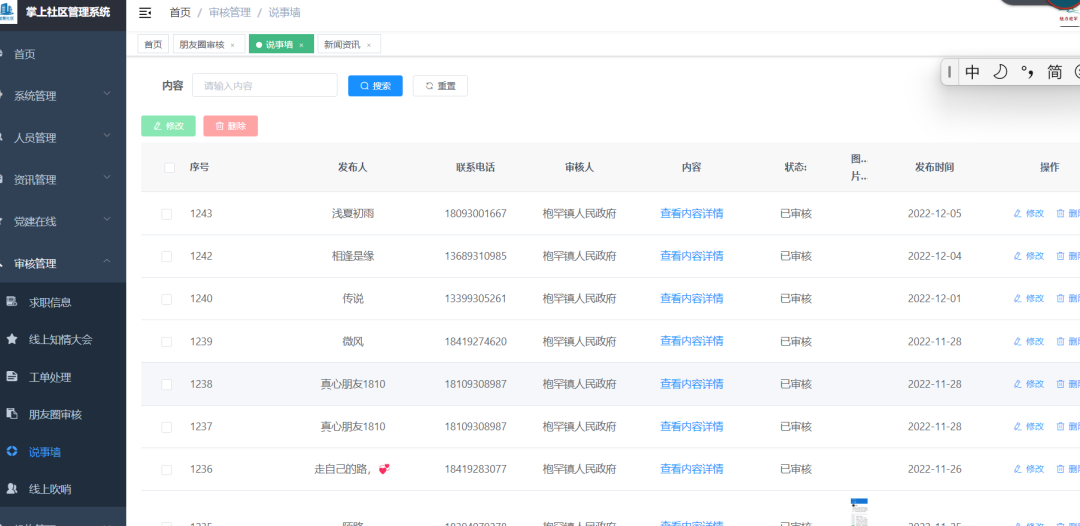
Task: Click the moon icon in IME toolbar
Action: point(999,72)
